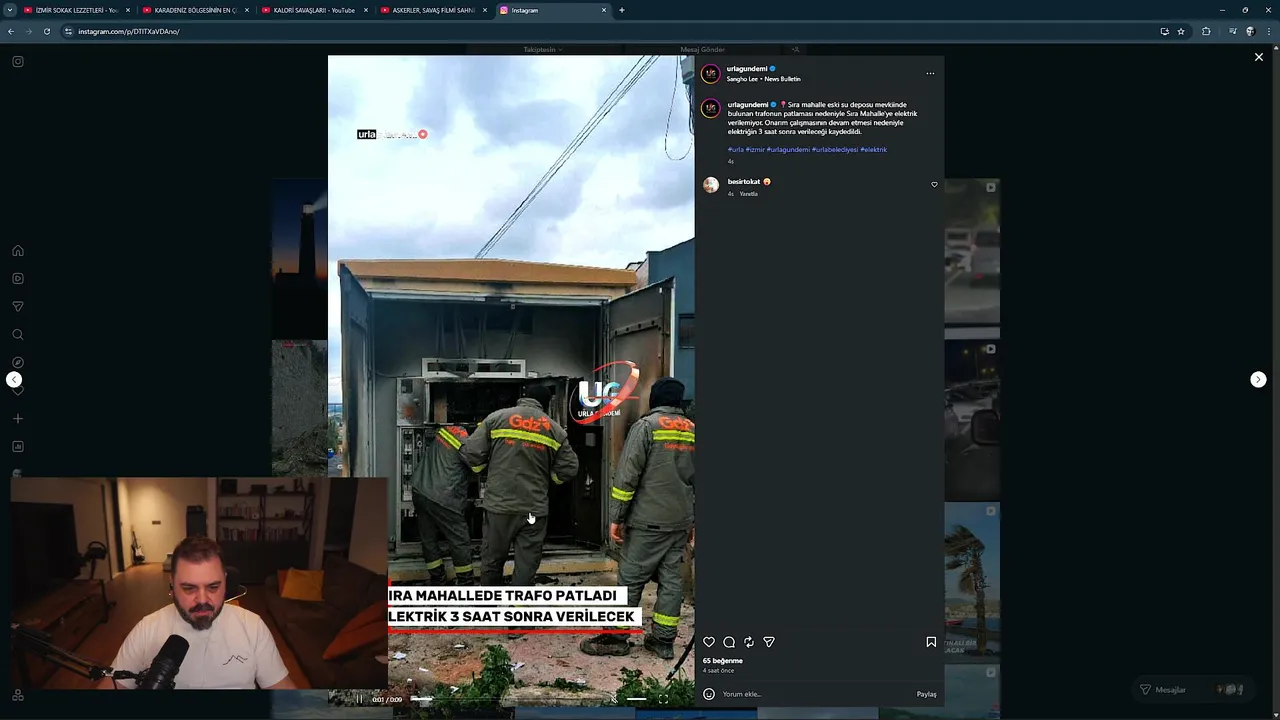The height and width of the screenshot is (720, 1280).
Task: Open post options three-dot menu
Action: click(930, 73)
